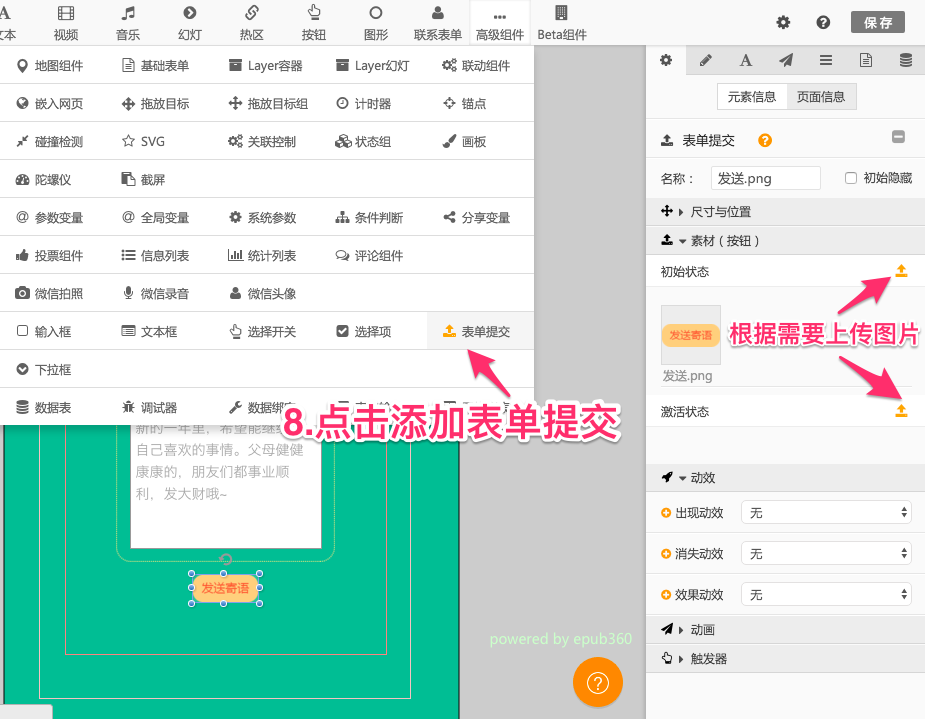This screenshot has height=719, width=933.
Task: Upload image for 初始状态
Action: click(901, 271)
